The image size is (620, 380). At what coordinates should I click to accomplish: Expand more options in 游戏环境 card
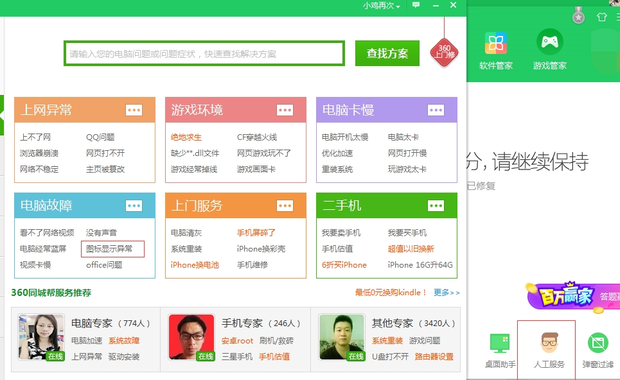(x=285, y=110)
